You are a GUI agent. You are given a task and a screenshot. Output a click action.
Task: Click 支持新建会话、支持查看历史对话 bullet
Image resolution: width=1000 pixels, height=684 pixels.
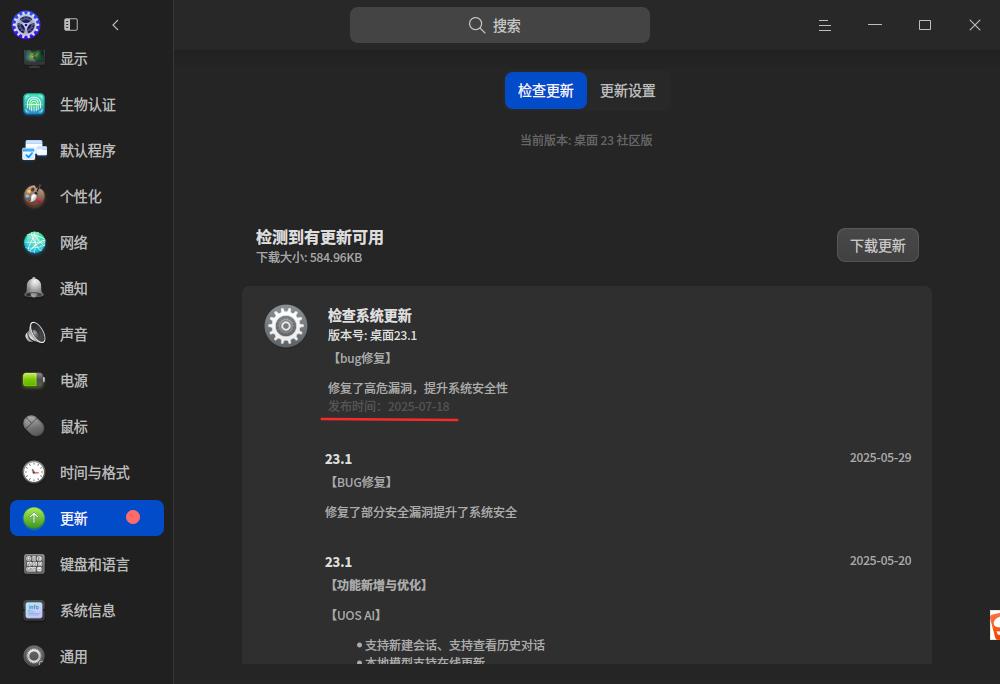451,645
